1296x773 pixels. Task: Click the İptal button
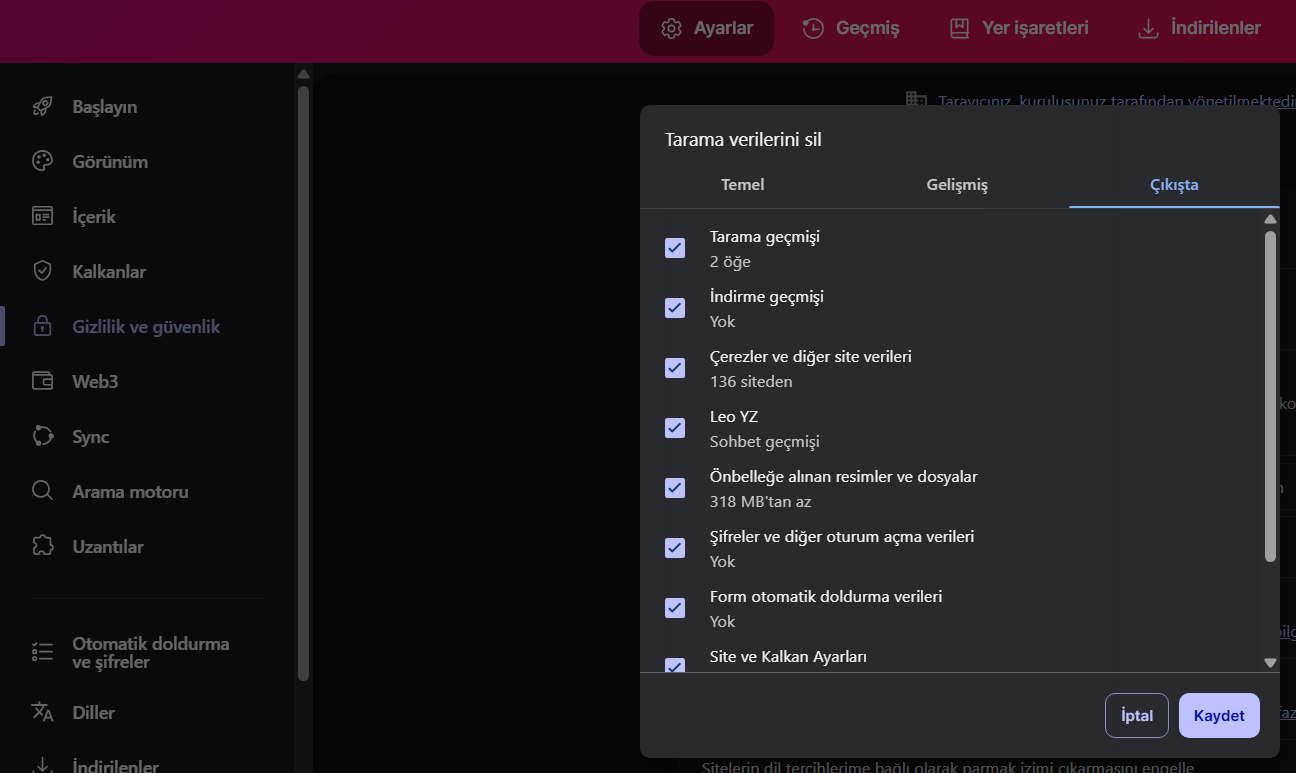click(x=1137, y=716)
